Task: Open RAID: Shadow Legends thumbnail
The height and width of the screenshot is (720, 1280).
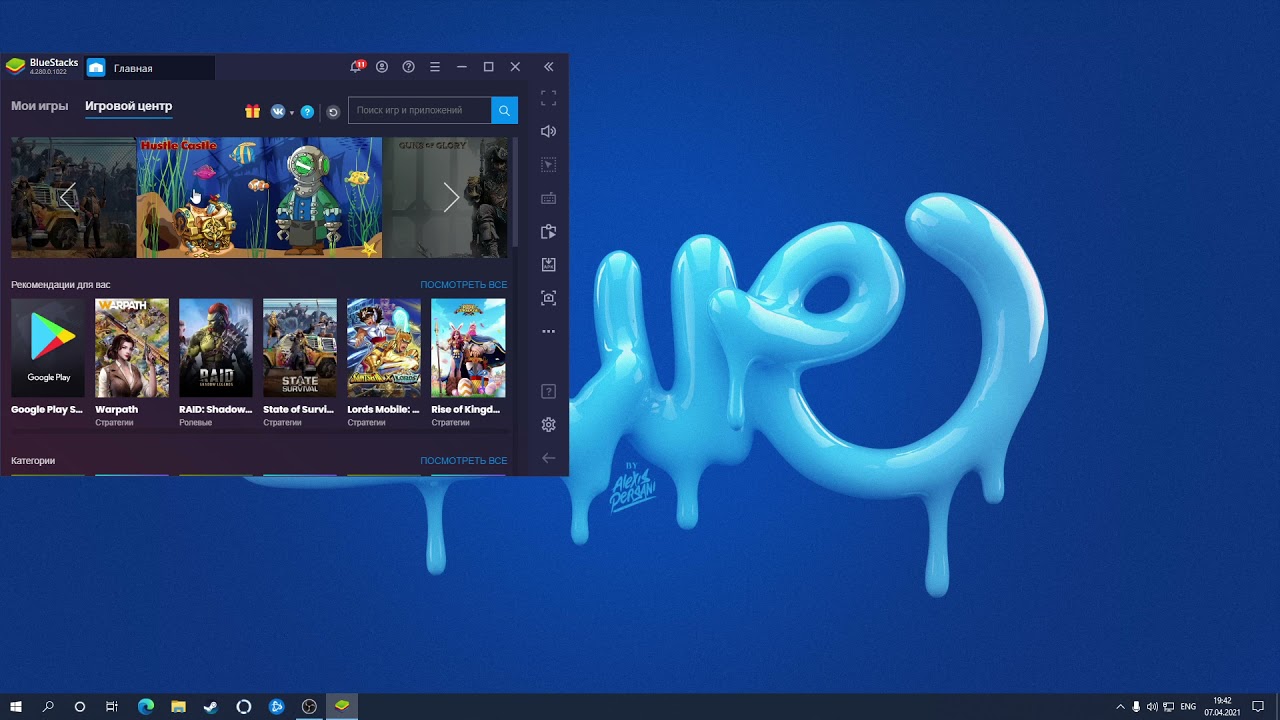Action: [x=216, y=347]
